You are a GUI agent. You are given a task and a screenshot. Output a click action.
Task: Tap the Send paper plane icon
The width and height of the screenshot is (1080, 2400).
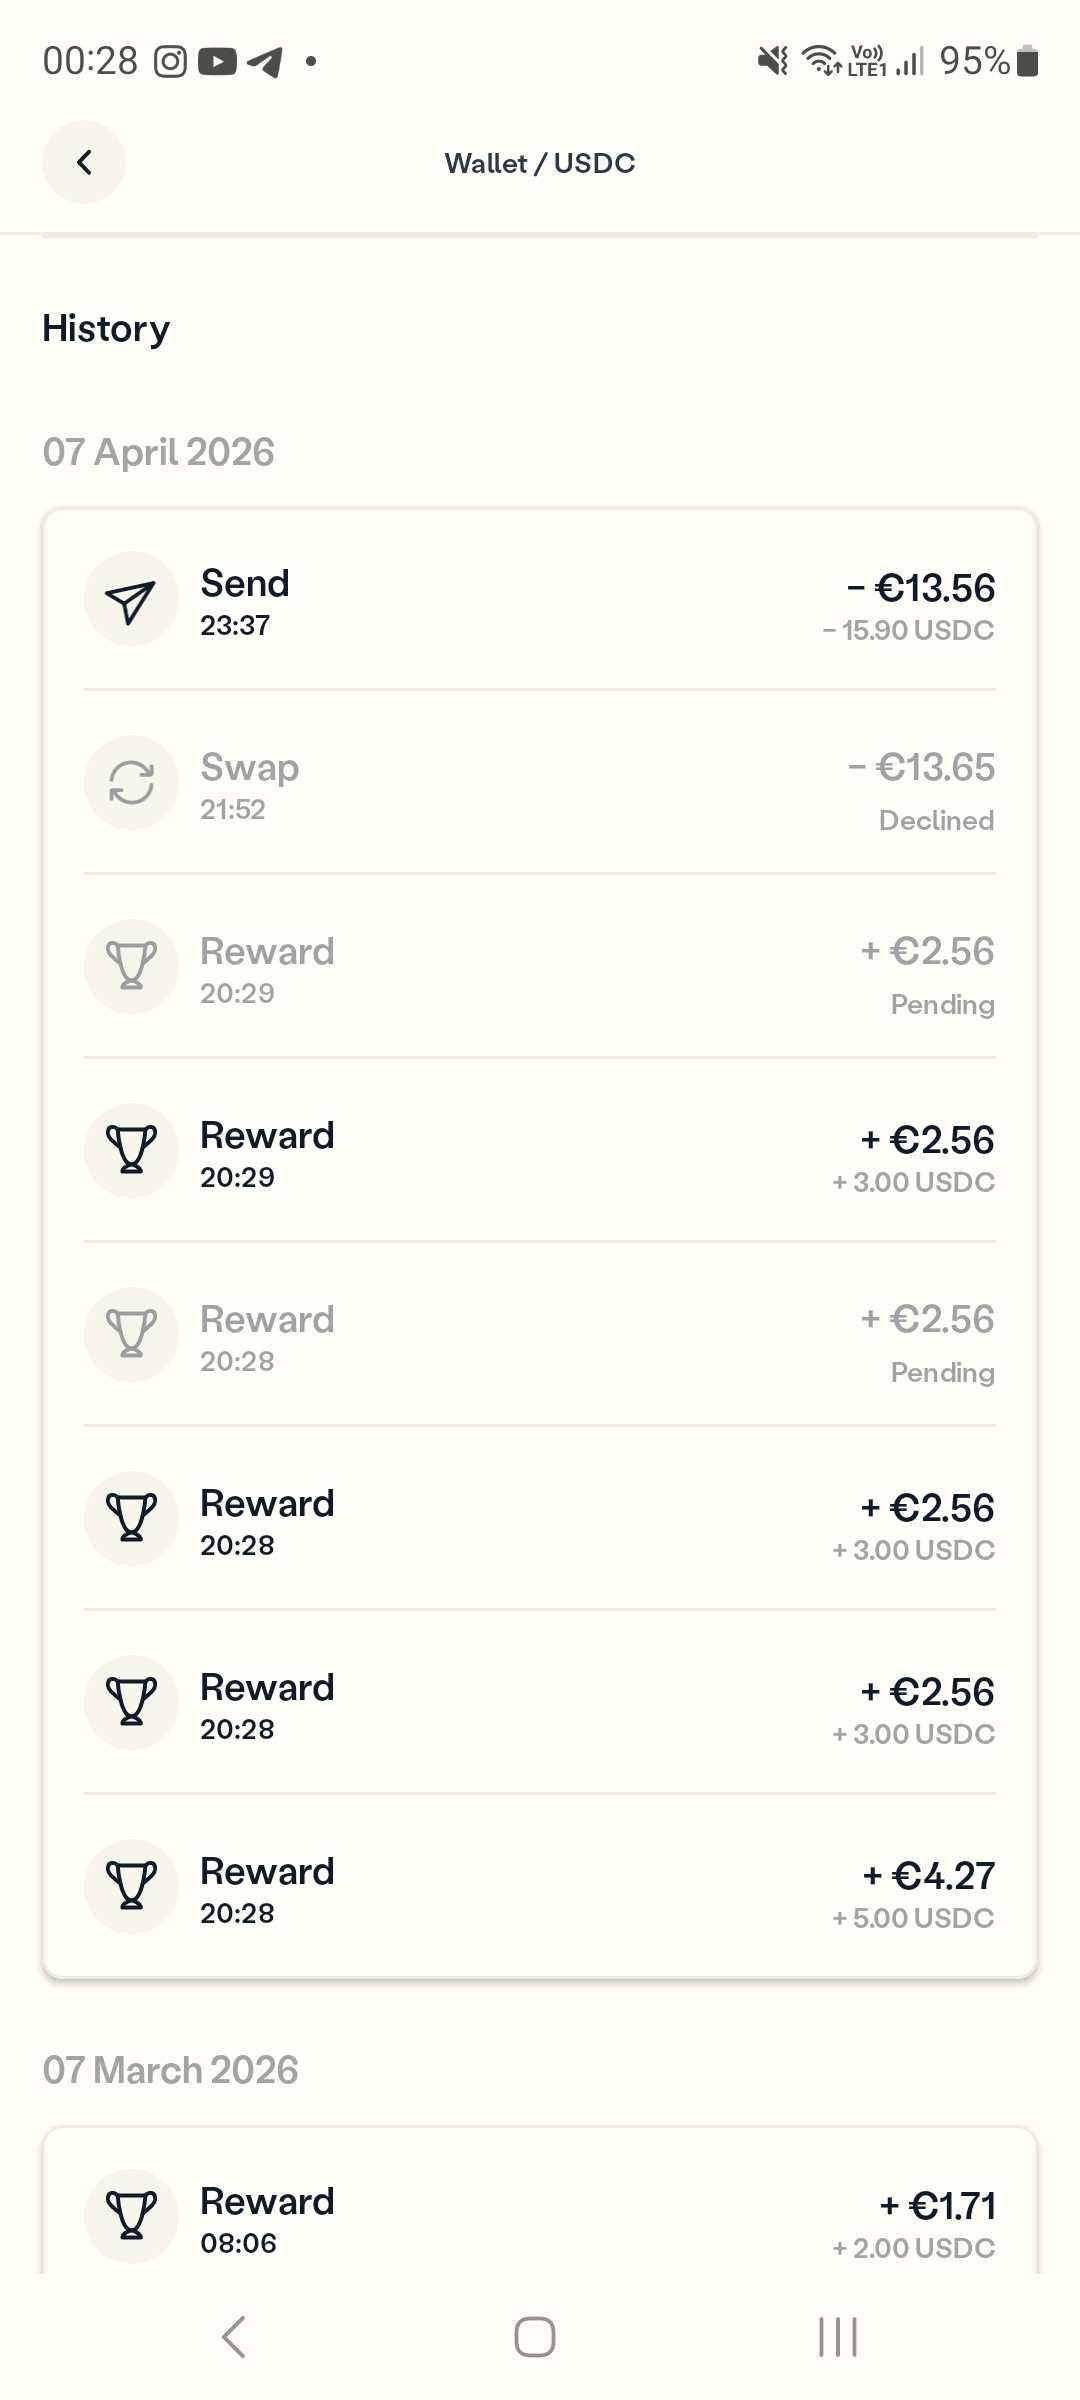click(131, 600)
